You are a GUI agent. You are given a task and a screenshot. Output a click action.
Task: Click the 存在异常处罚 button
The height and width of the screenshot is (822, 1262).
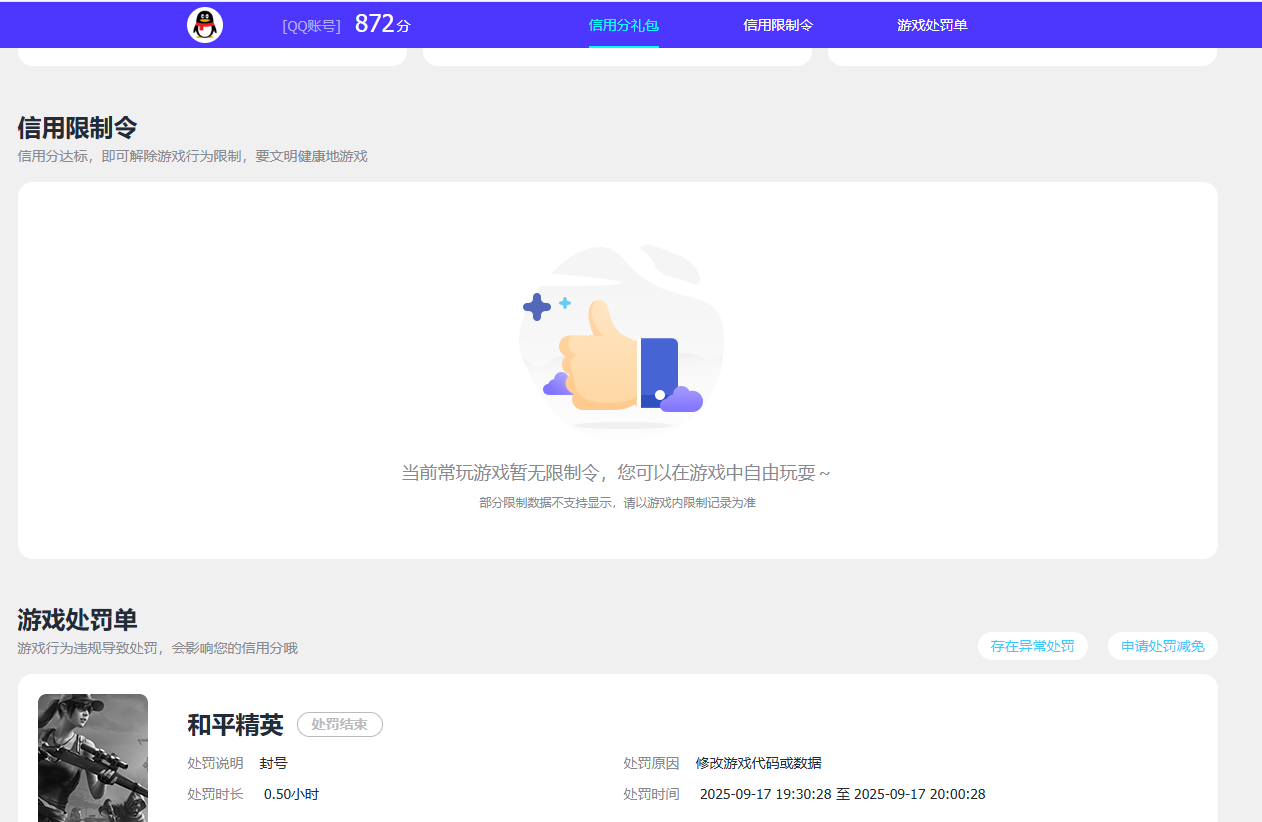coord(1033,646)
